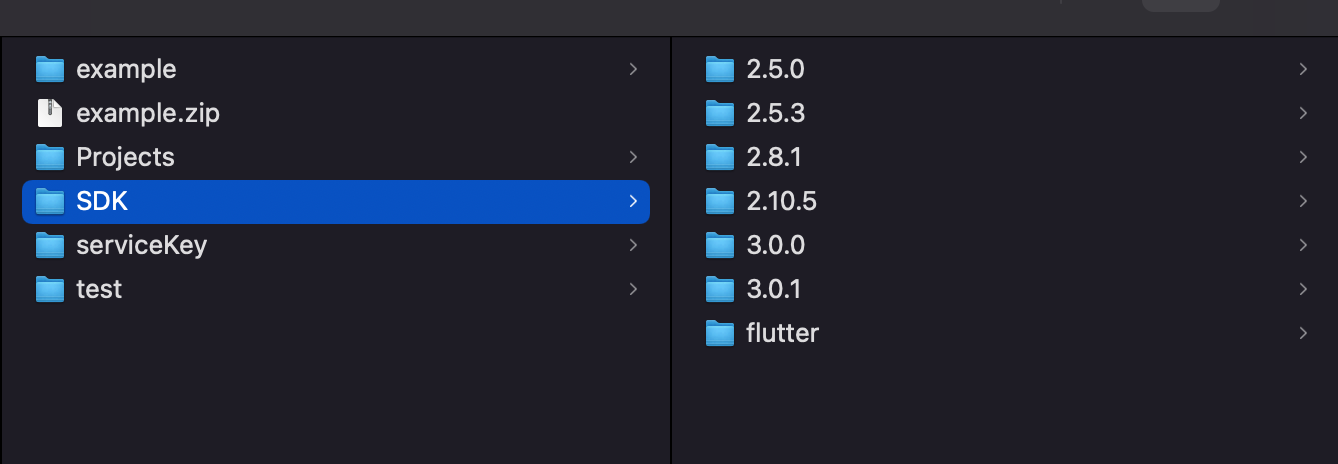Screen dimensions: 1338x464
Task: Select the 2.8.1 version folder
Action: point(774,157)
